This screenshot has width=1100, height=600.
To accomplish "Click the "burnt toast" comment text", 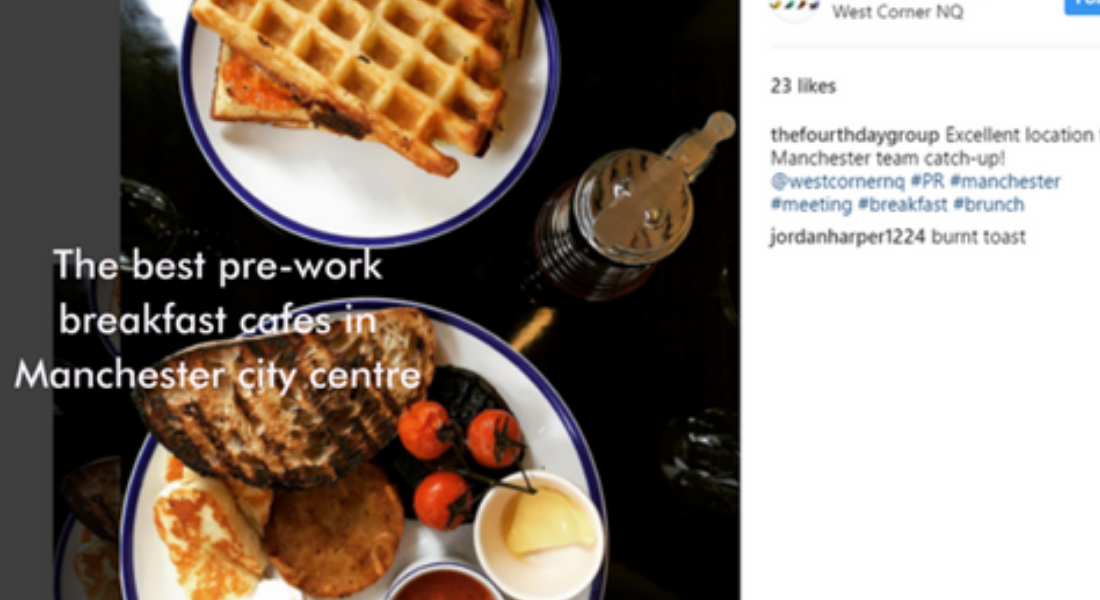I will pos(978,237).
